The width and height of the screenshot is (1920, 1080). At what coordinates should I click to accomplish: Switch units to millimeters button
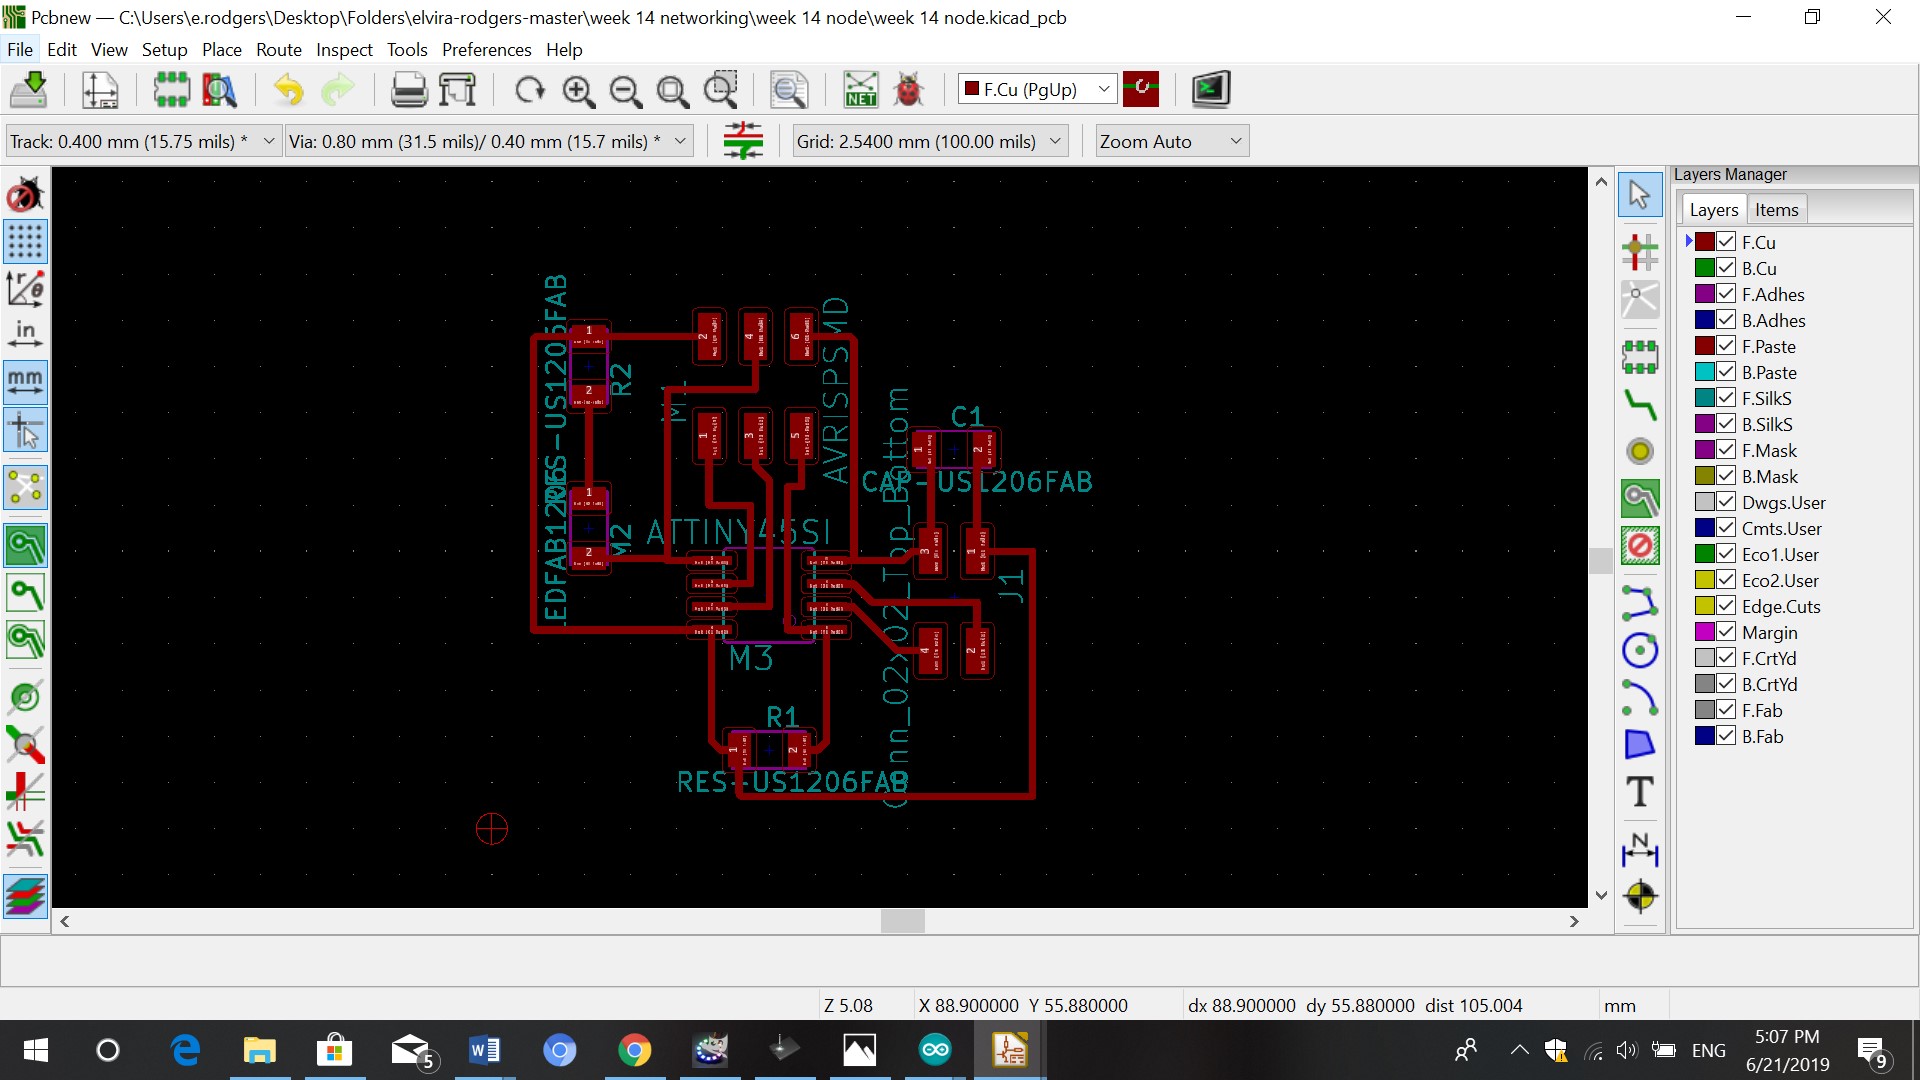pyautogui.click(x=25, y=382)
